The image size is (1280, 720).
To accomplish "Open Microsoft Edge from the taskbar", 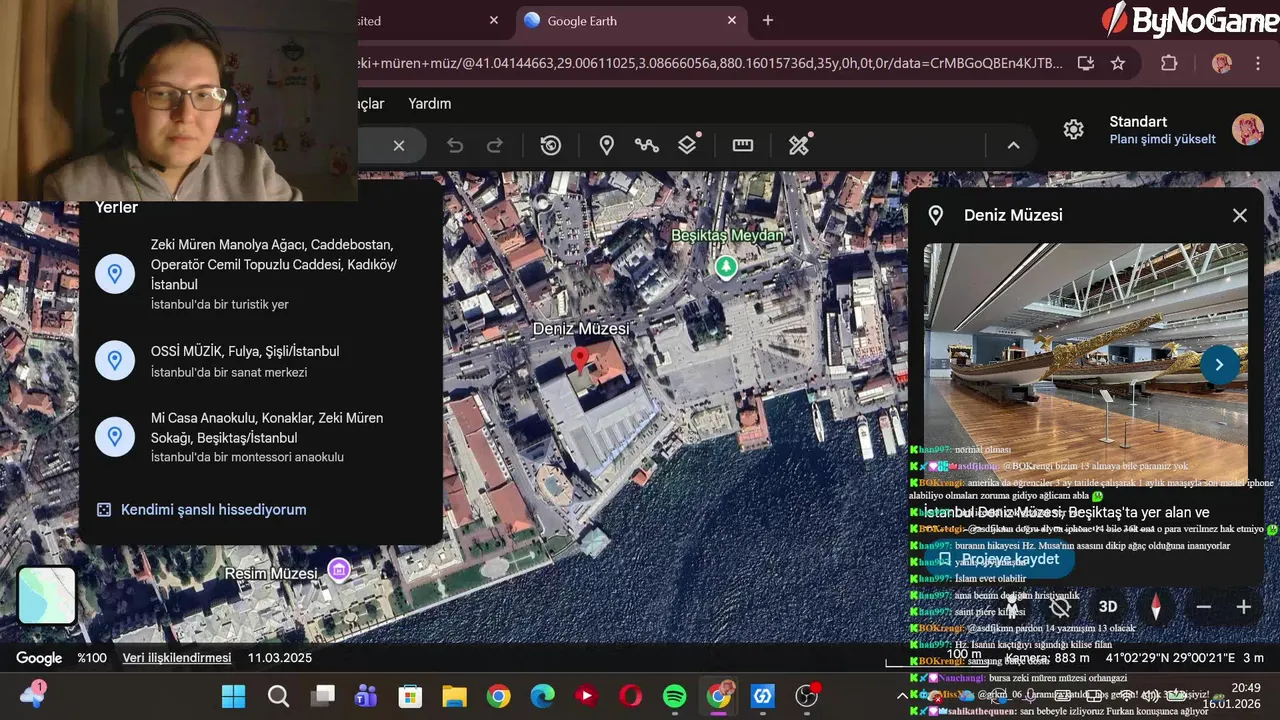I will (542, 696).
